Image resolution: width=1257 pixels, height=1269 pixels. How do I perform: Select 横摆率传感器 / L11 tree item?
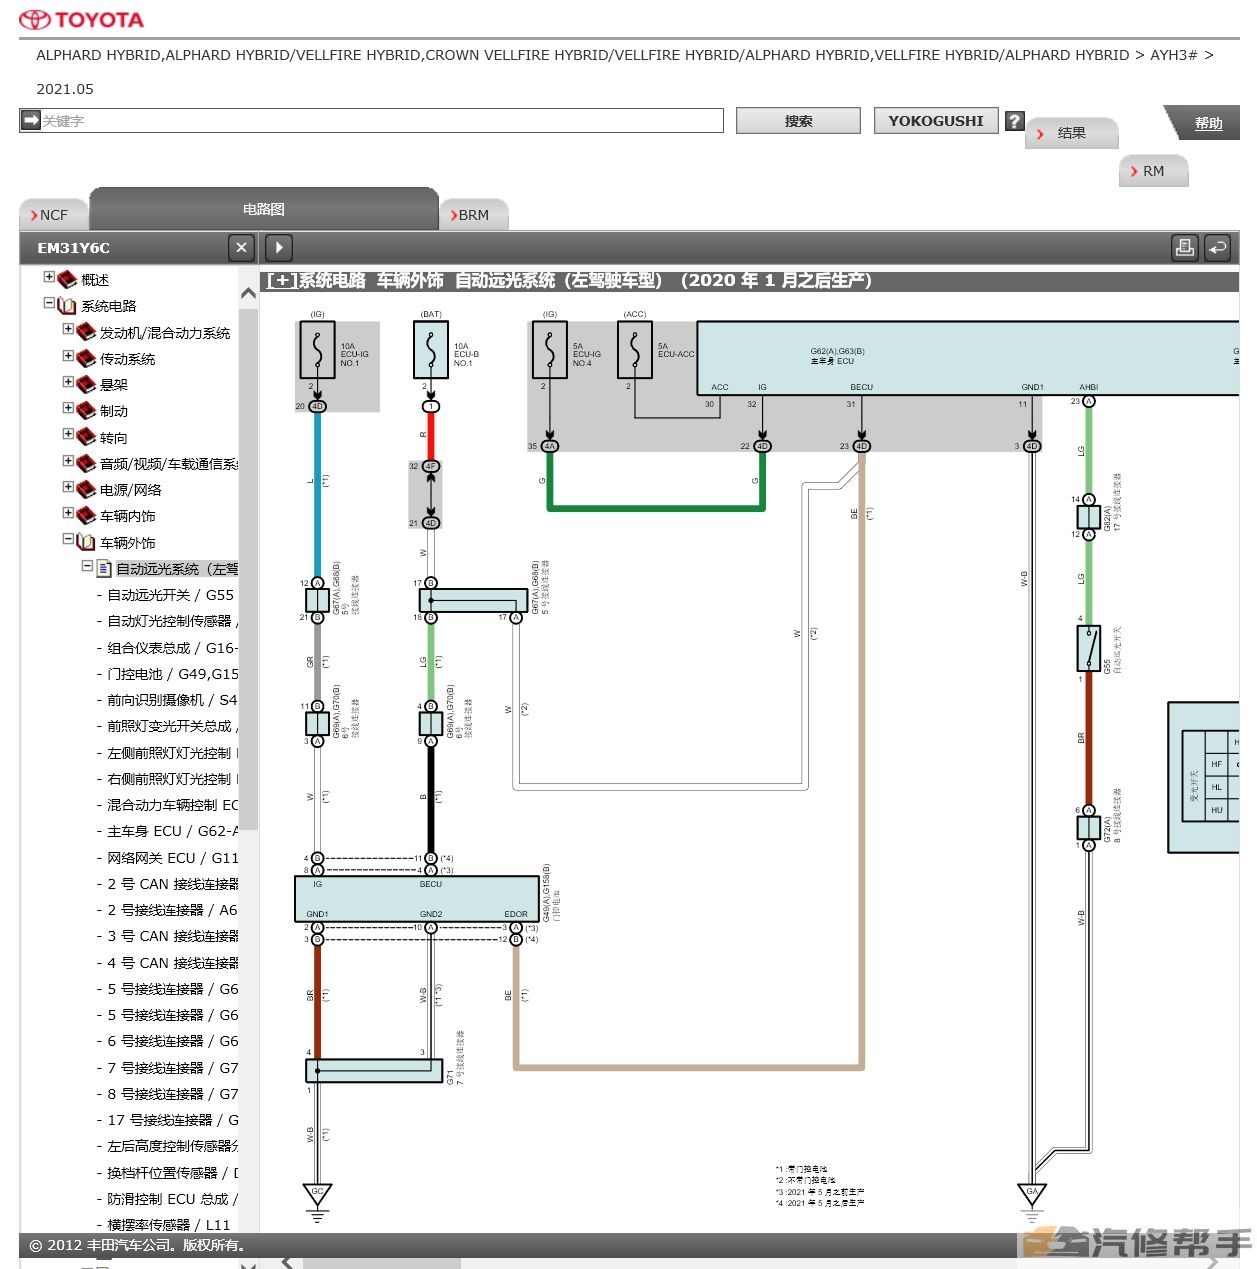point(168,1225)
